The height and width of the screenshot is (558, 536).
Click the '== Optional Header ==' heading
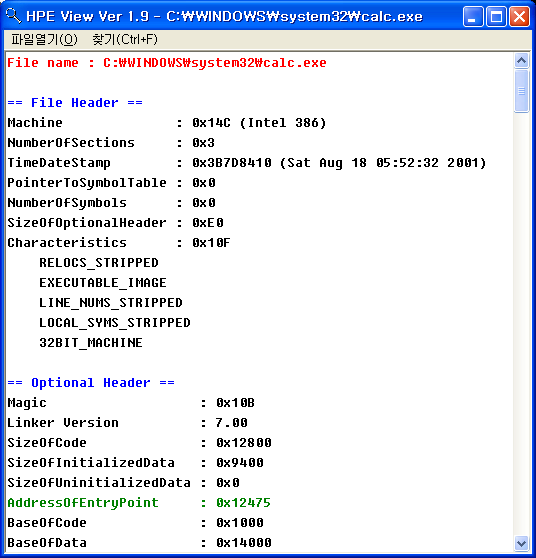(91, 383)
